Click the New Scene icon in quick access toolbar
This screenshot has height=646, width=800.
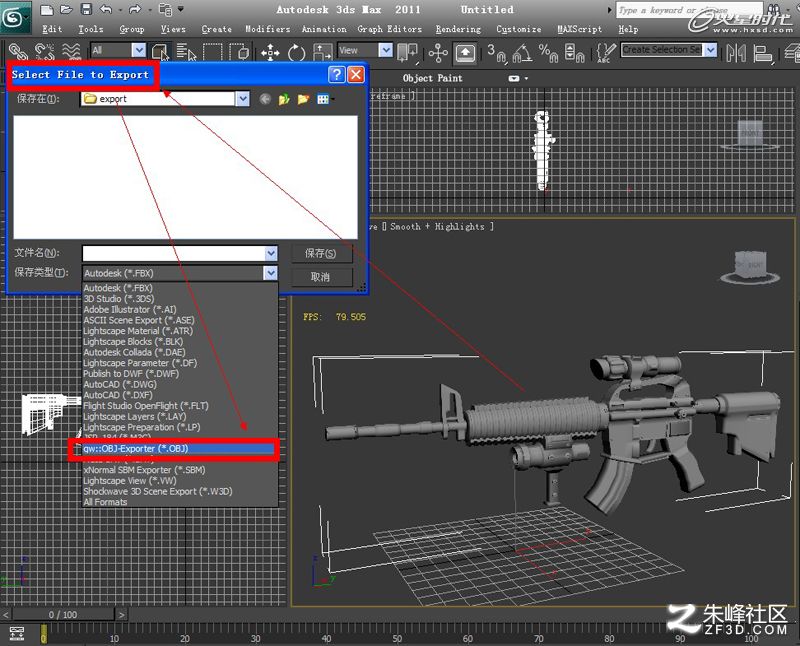click(46, 9)
